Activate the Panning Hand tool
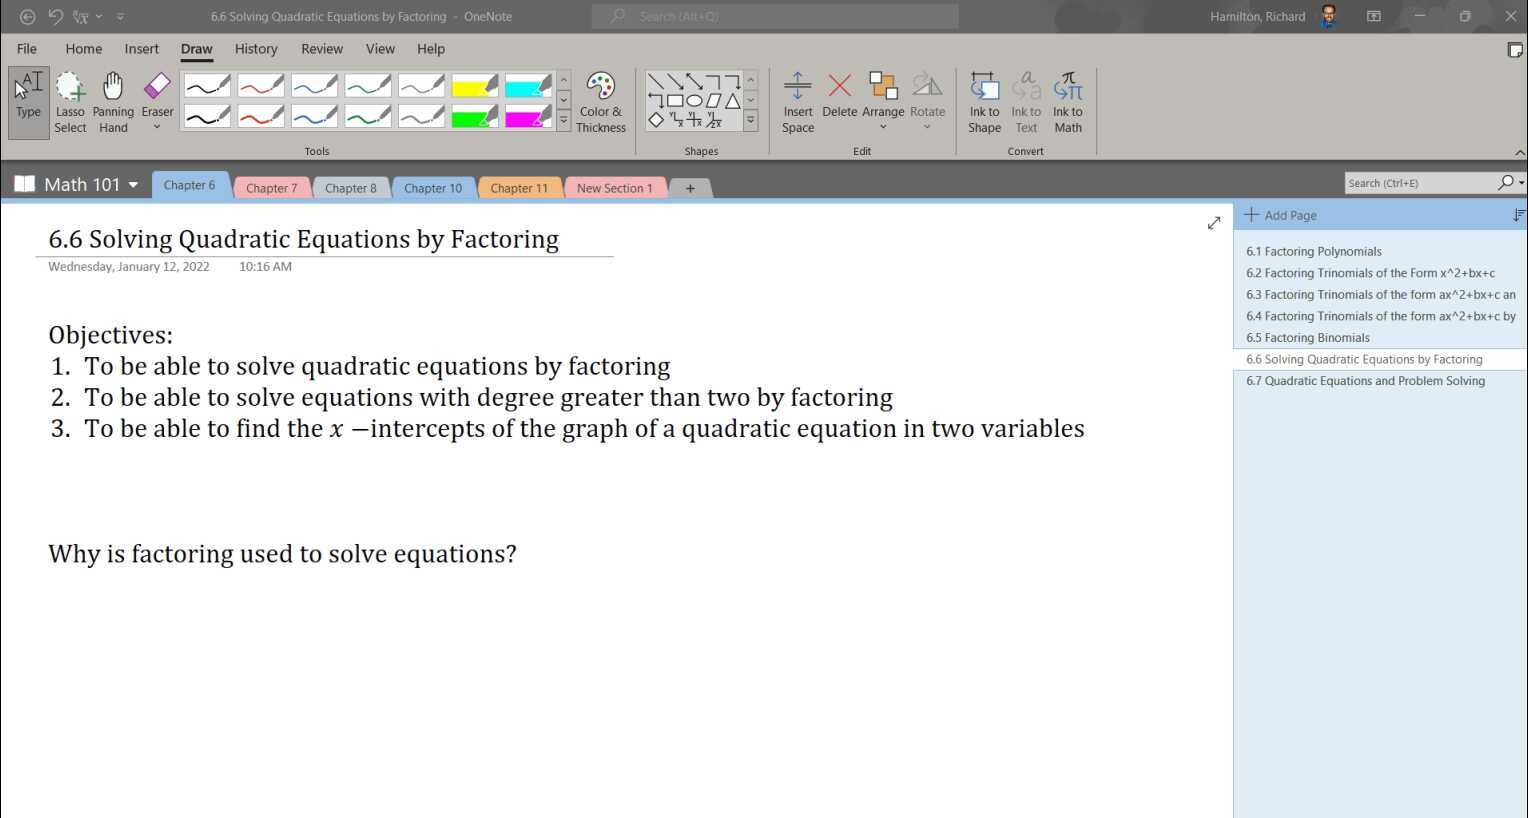The height and width of the screenshot is (818, 1528). coord(113,102)
